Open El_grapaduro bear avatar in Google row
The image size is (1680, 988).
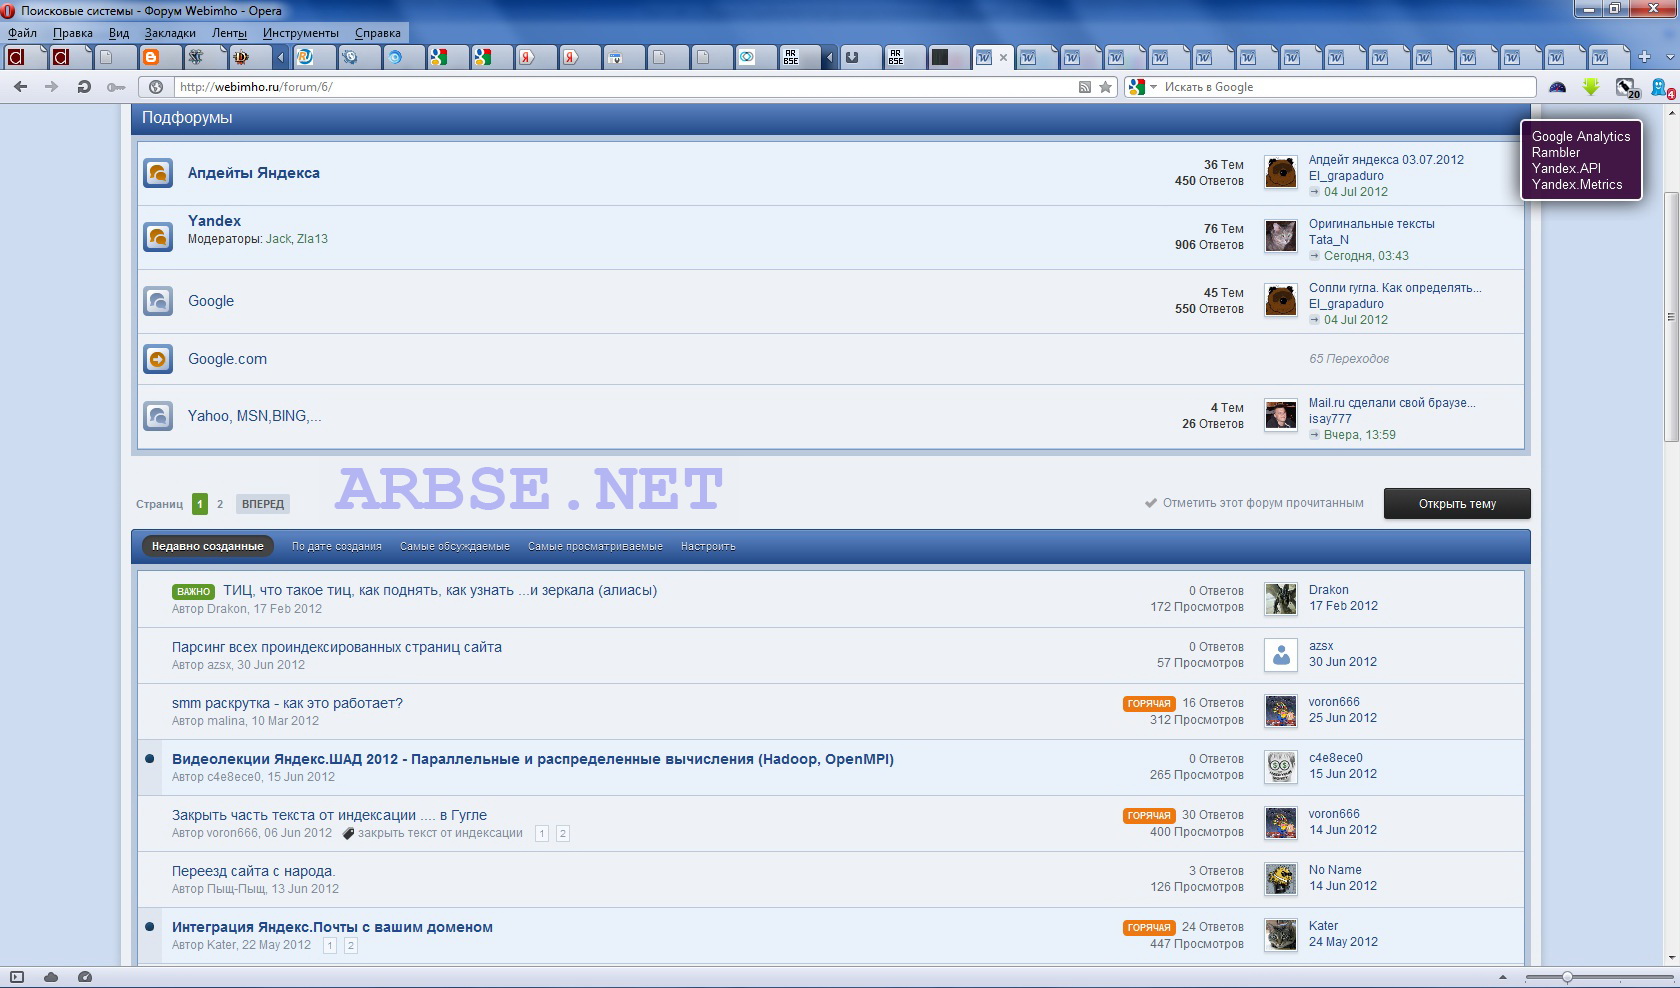click(1281, 300)
